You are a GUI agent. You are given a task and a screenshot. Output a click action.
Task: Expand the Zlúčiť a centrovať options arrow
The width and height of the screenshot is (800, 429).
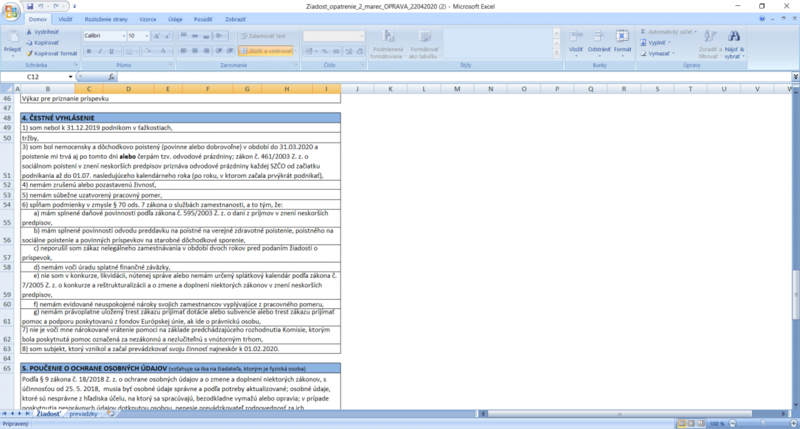click(294, 51)
